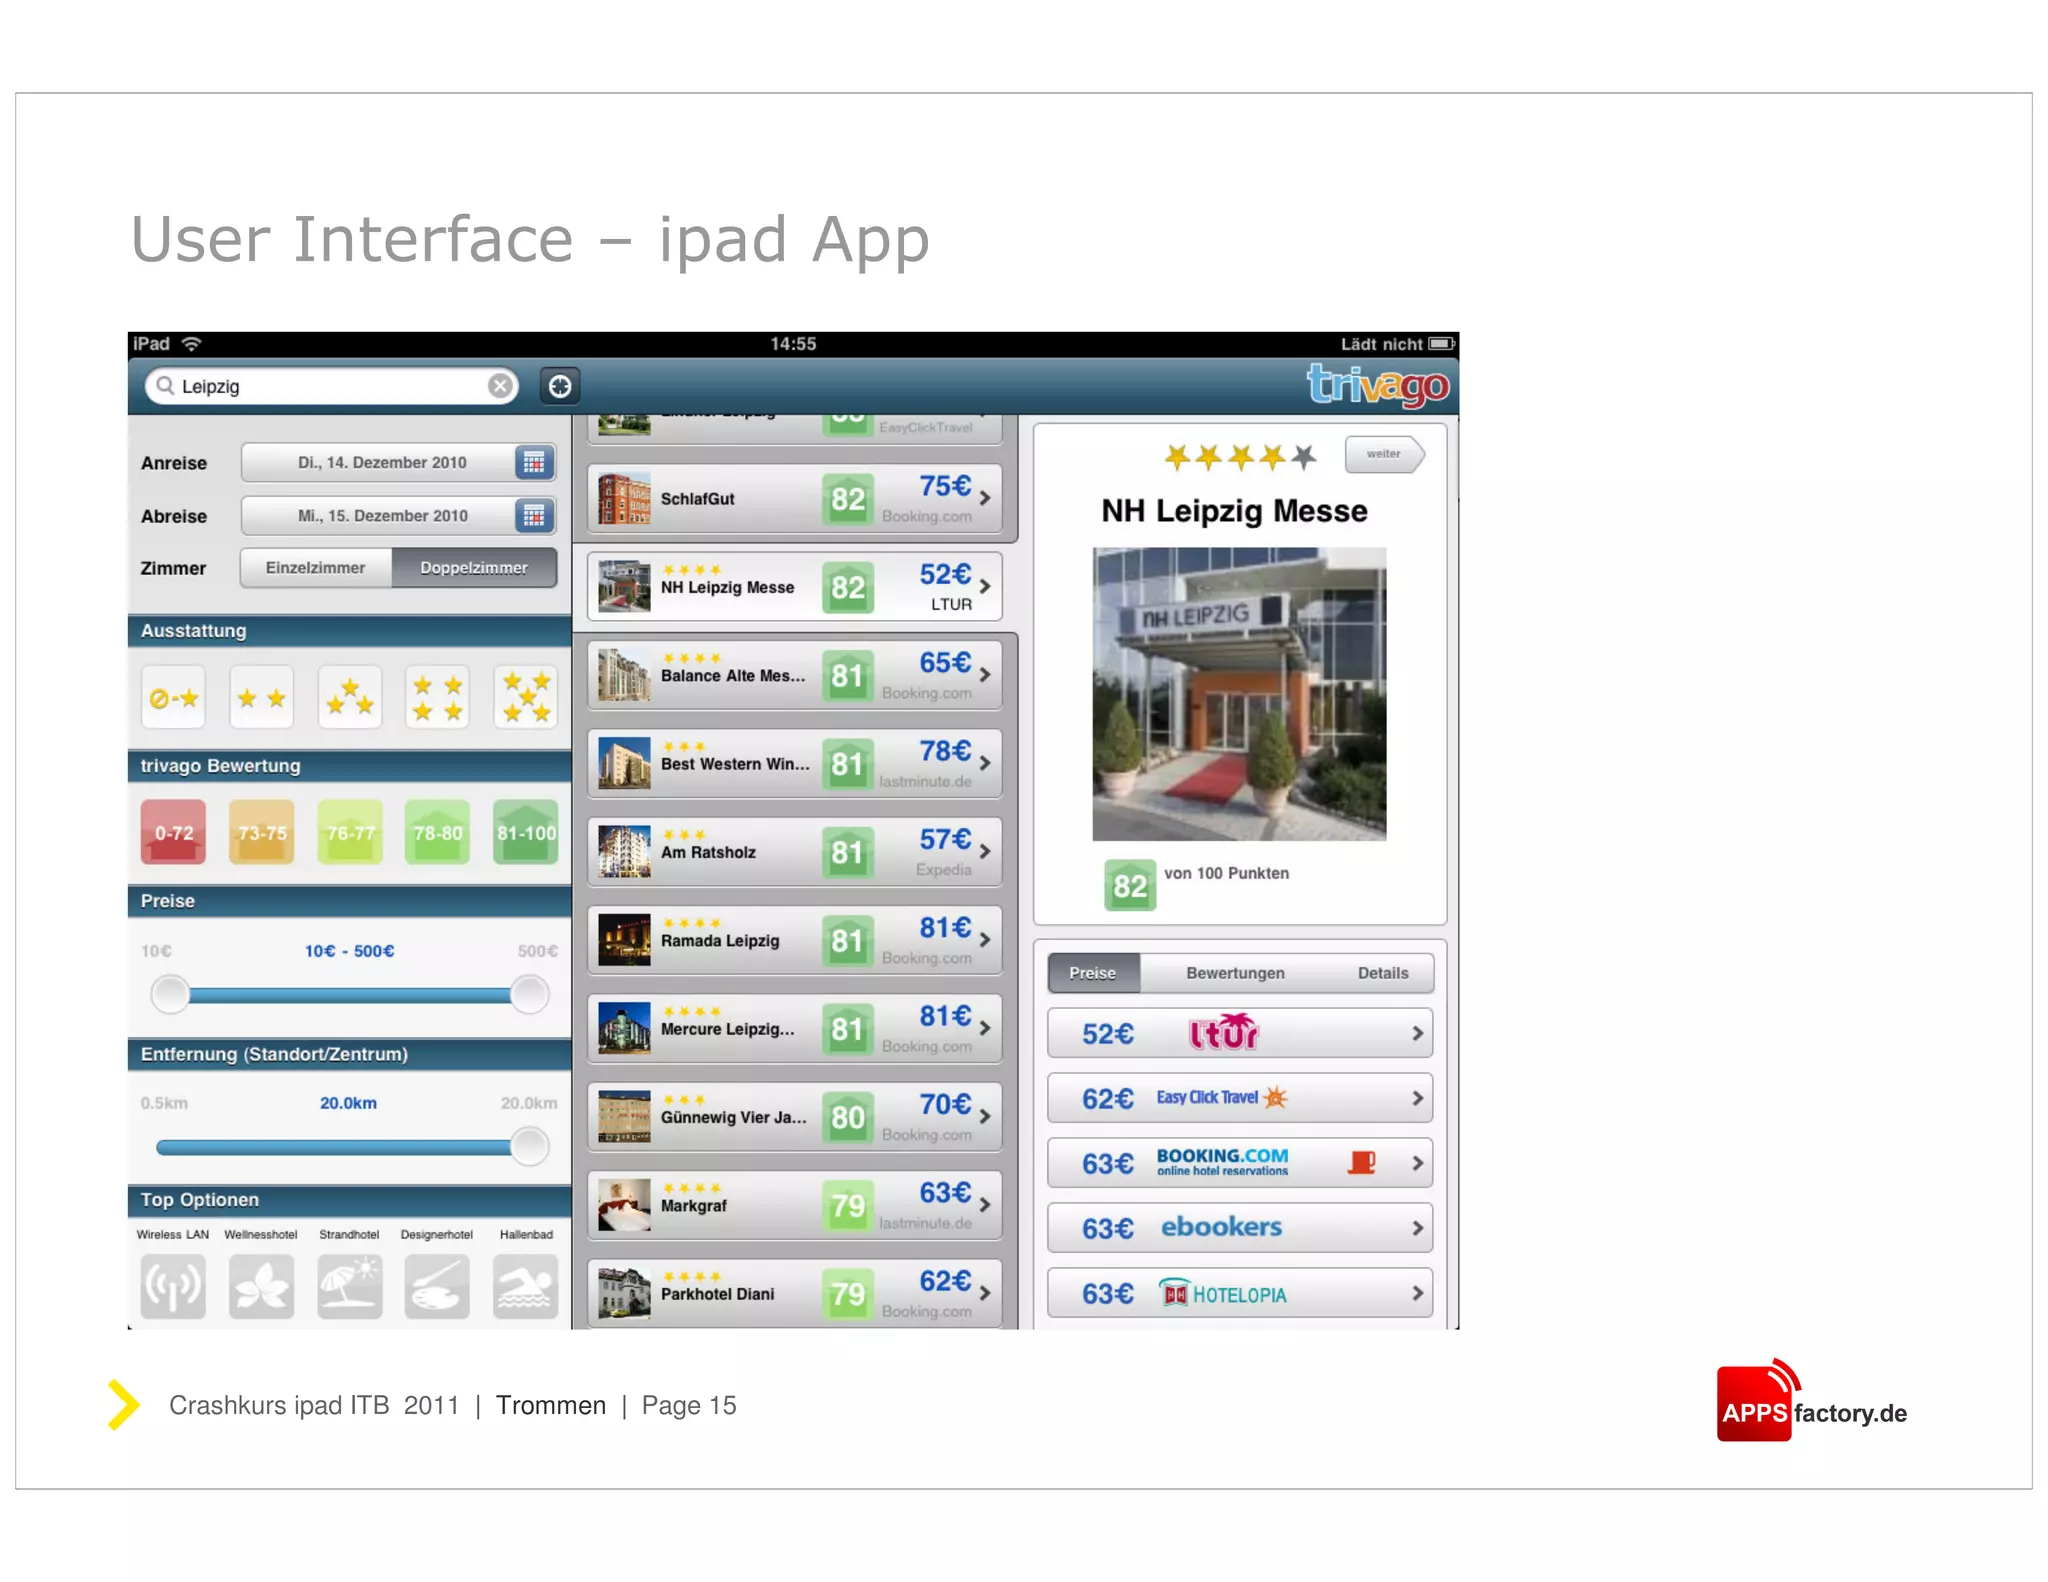Click the five-star rating above NH Leipzig Messe
Viewport: 2048px width, 1582px height.
(1240, 457)
